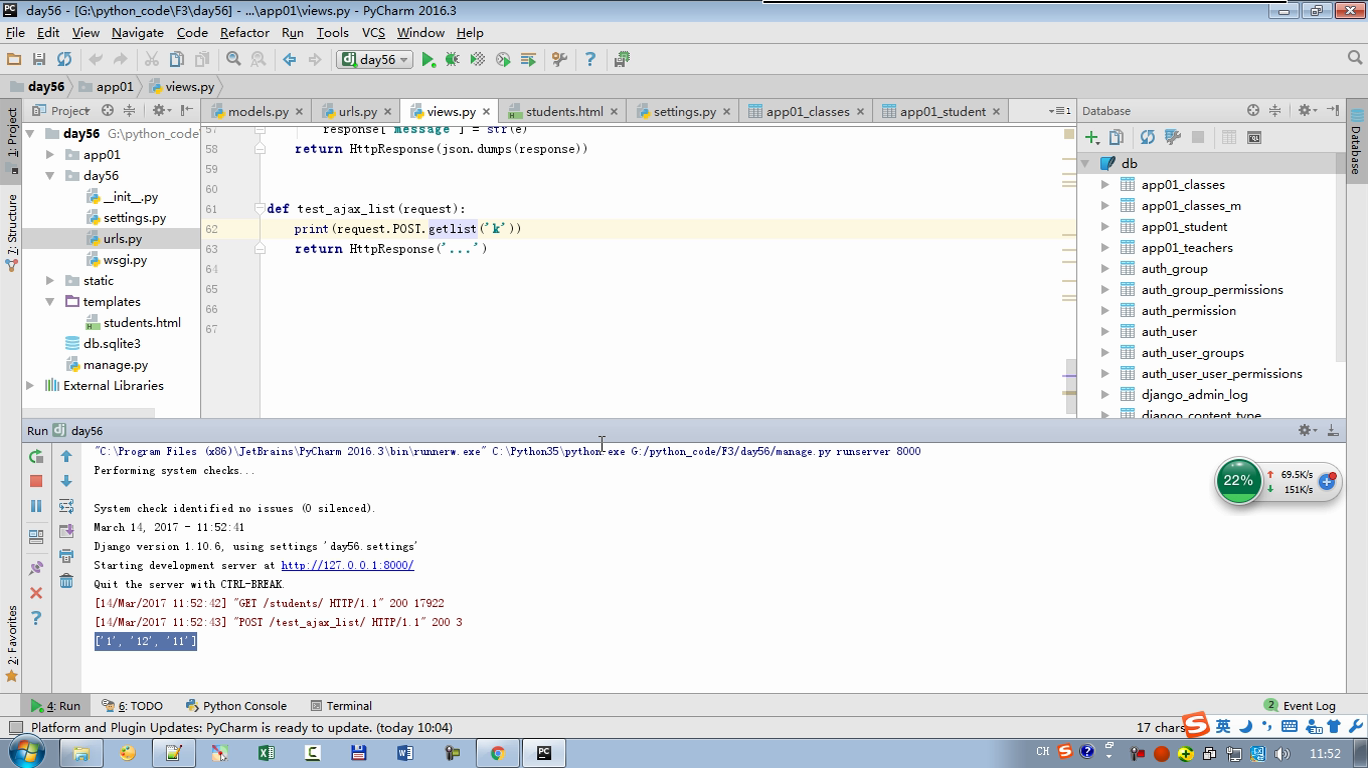The height and width of the screenshot is (768, 1368).
Task: Switch to the students.html editor tab
Action: click(563, 111)
